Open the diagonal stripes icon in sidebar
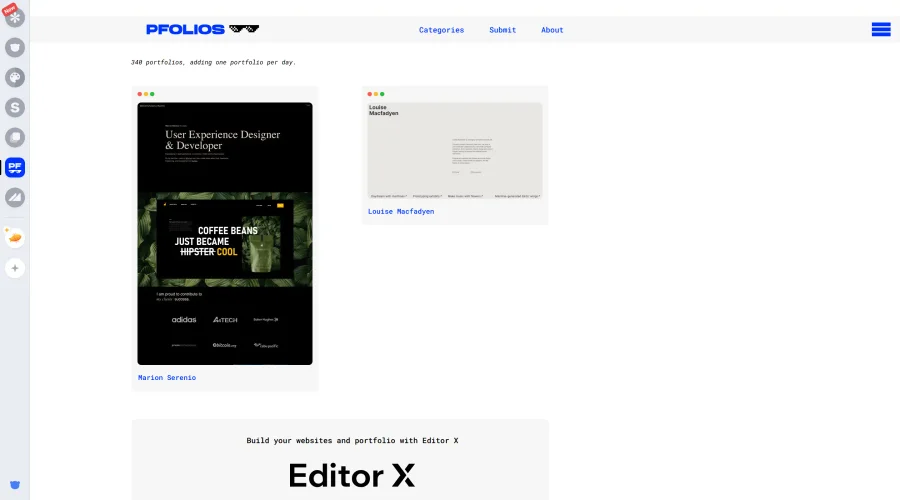Image resolution: width=900 pixels, height=500 pixels. 15,197
